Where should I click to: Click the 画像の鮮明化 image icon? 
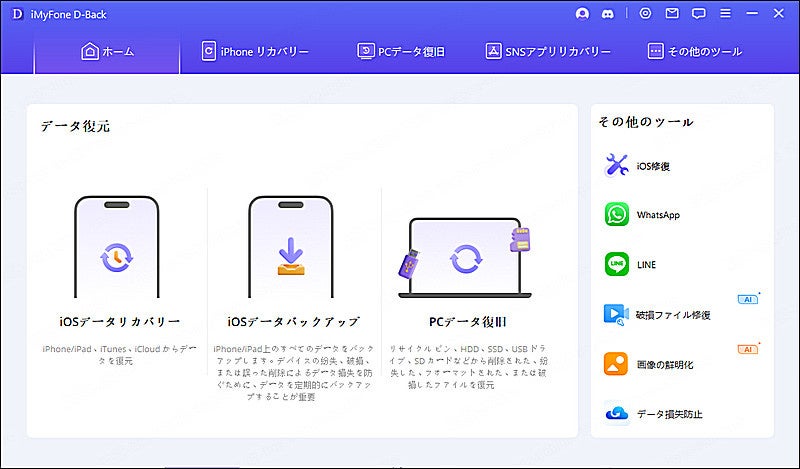(x=616, y=364)
